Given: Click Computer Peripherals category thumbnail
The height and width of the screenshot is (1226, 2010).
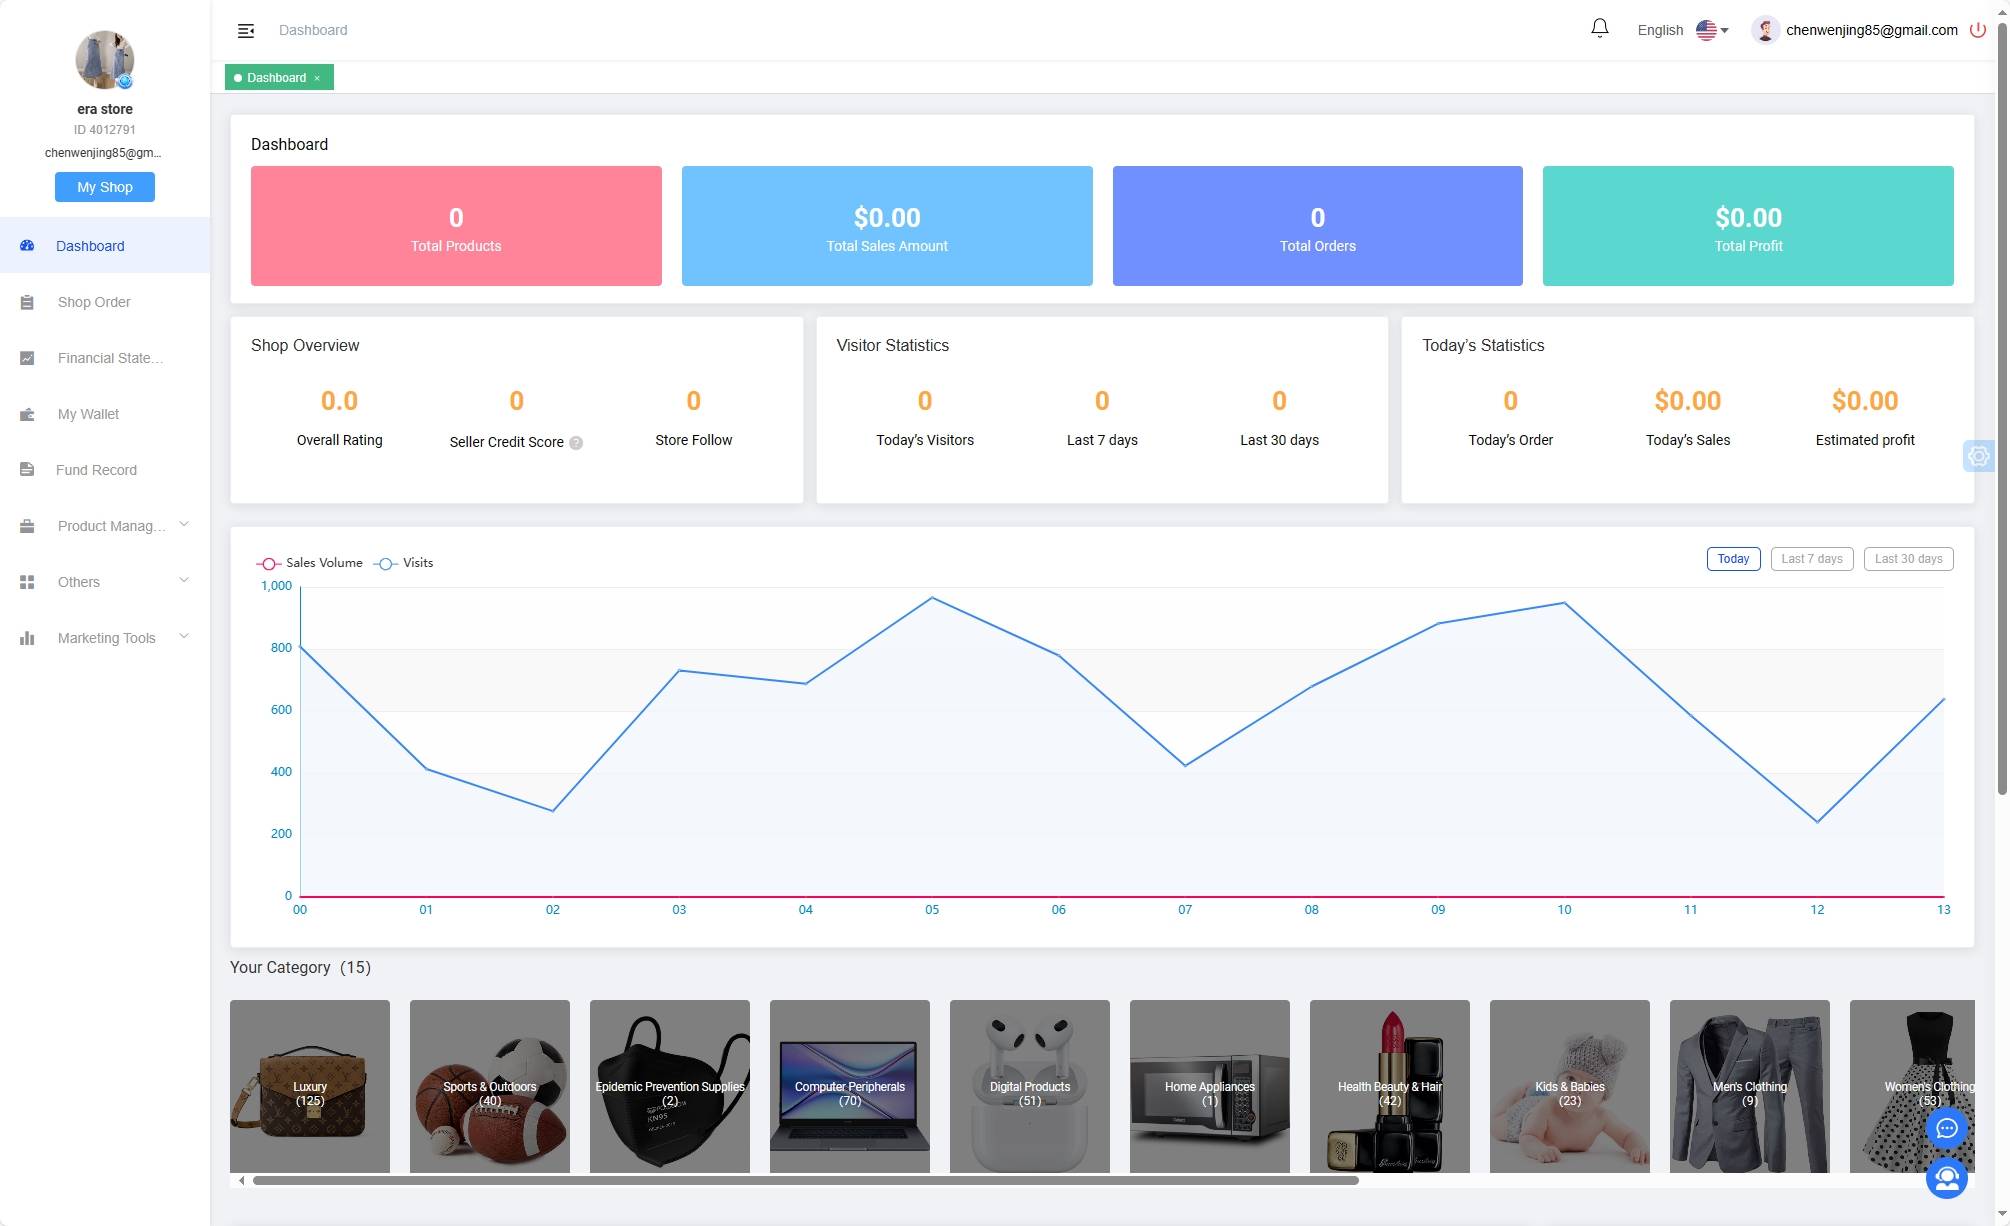Looking at the screenshot, I should tap(849, 1085).
